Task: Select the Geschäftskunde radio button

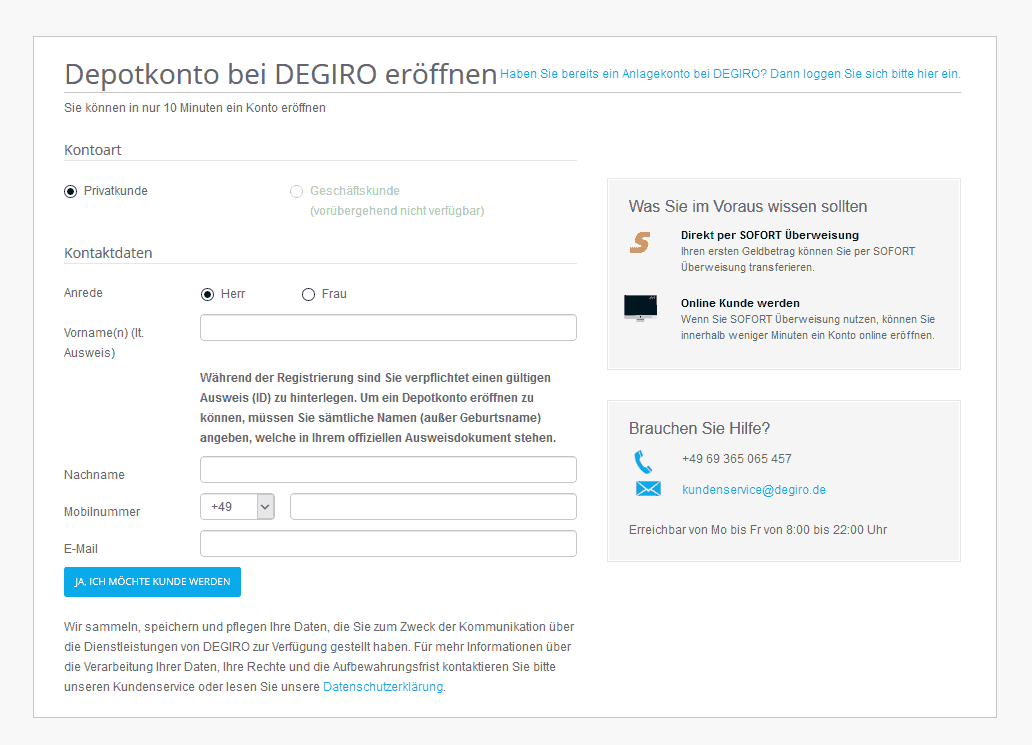Action: click(296, 192)
